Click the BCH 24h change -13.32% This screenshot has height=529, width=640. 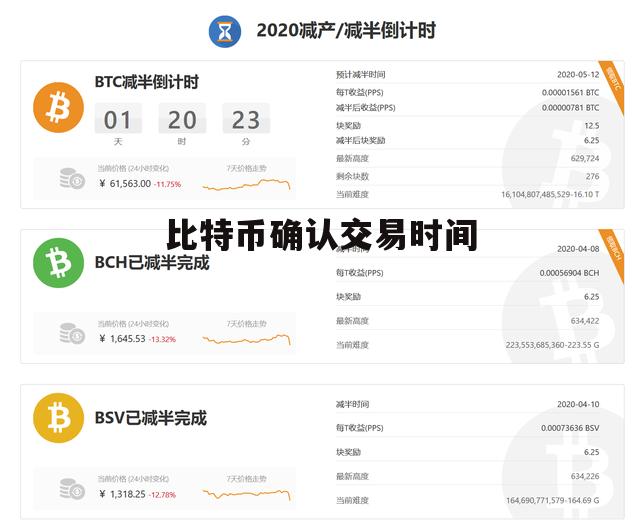pos(162,340)
